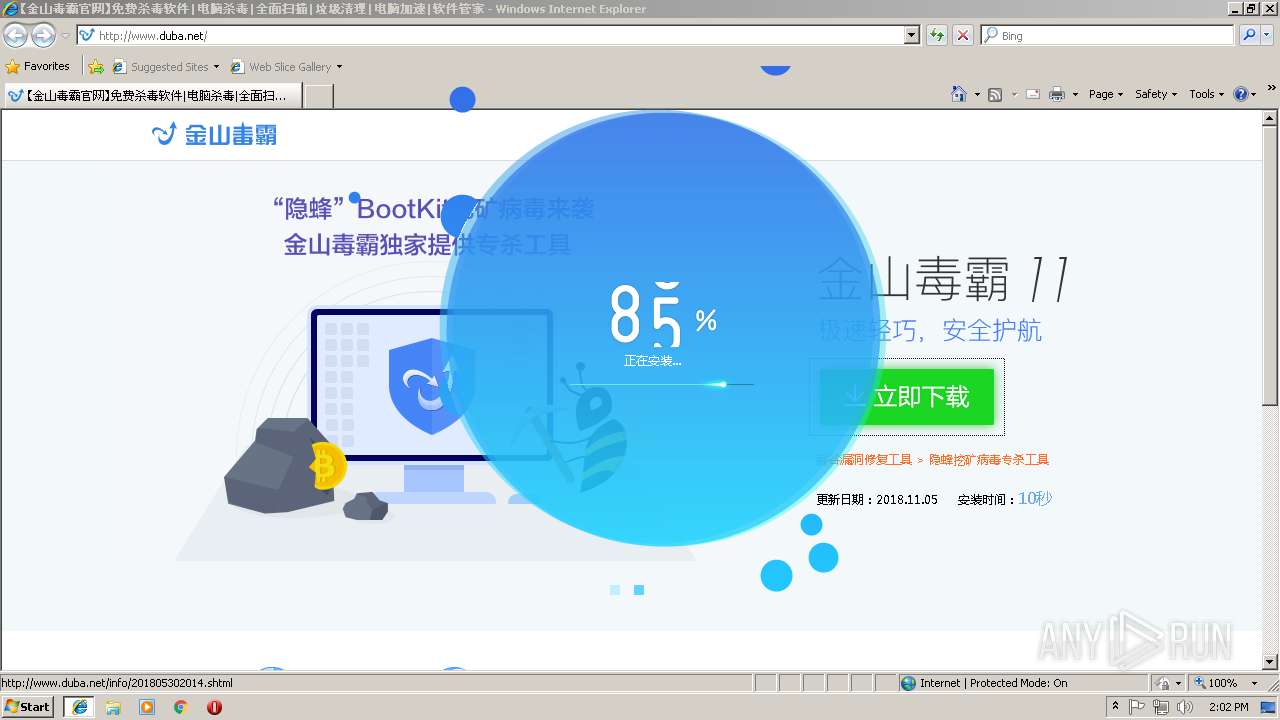Expand Suggested Sites dropdown
This screenshot has height=720, width=1280.
[216, 67]
